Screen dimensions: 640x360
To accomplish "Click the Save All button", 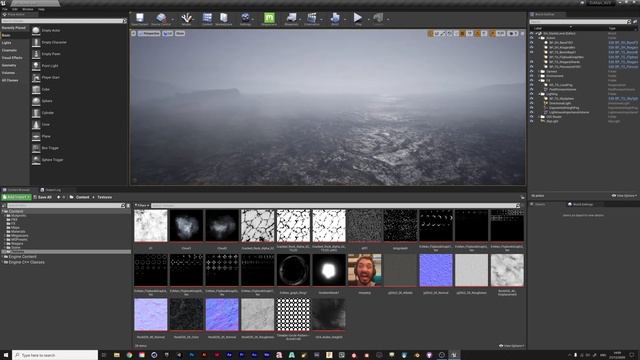I will (x=42, y=197).
